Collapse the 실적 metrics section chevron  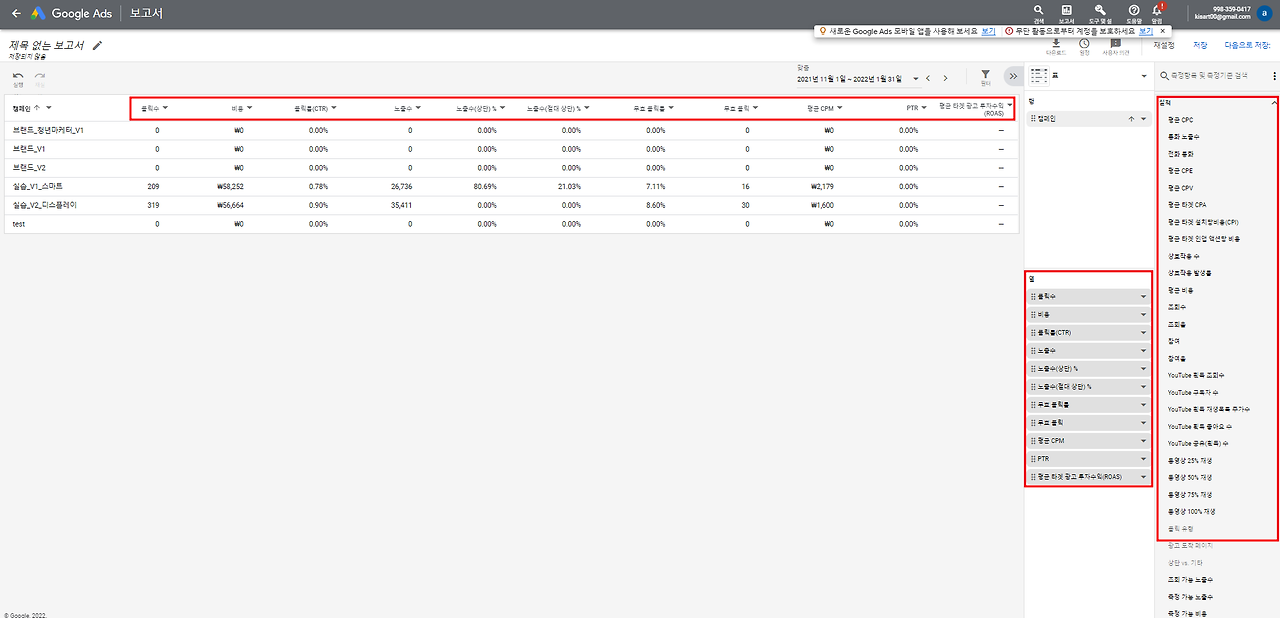pos(1273,102)
